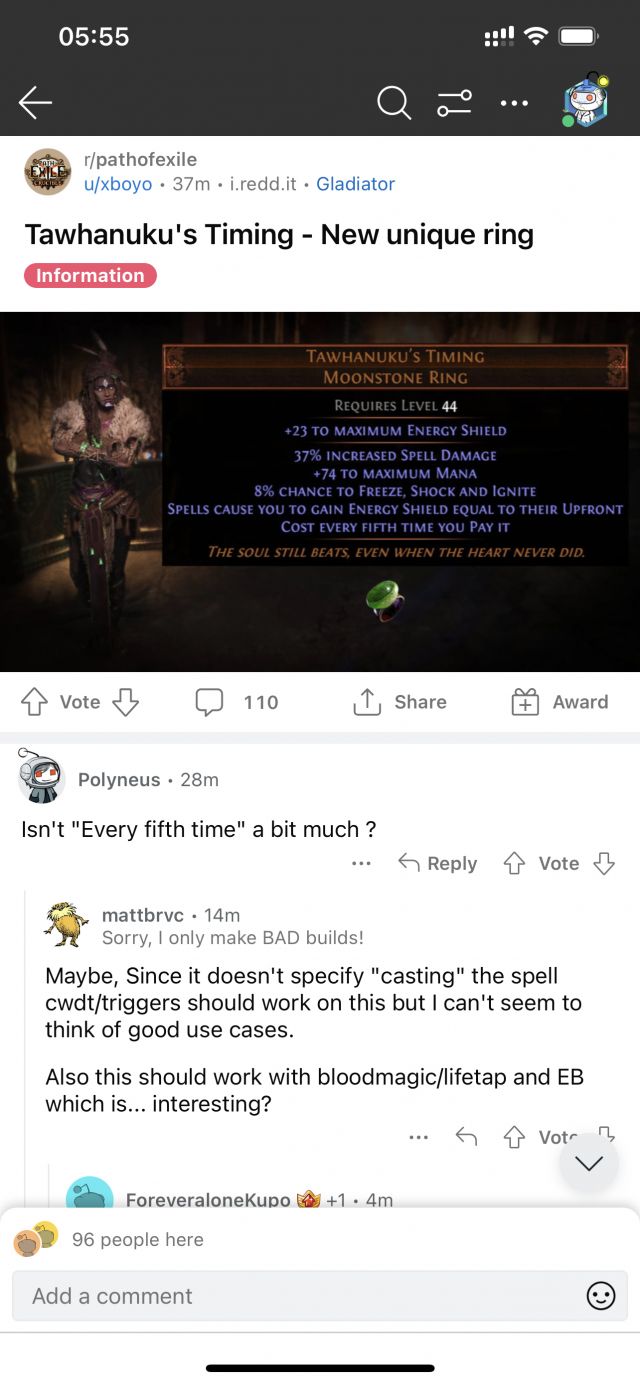Open more options on Polyneus's comment
The height and width of the screenshot is (1384, 640).
pyautogui.click(x=361, y=863)
